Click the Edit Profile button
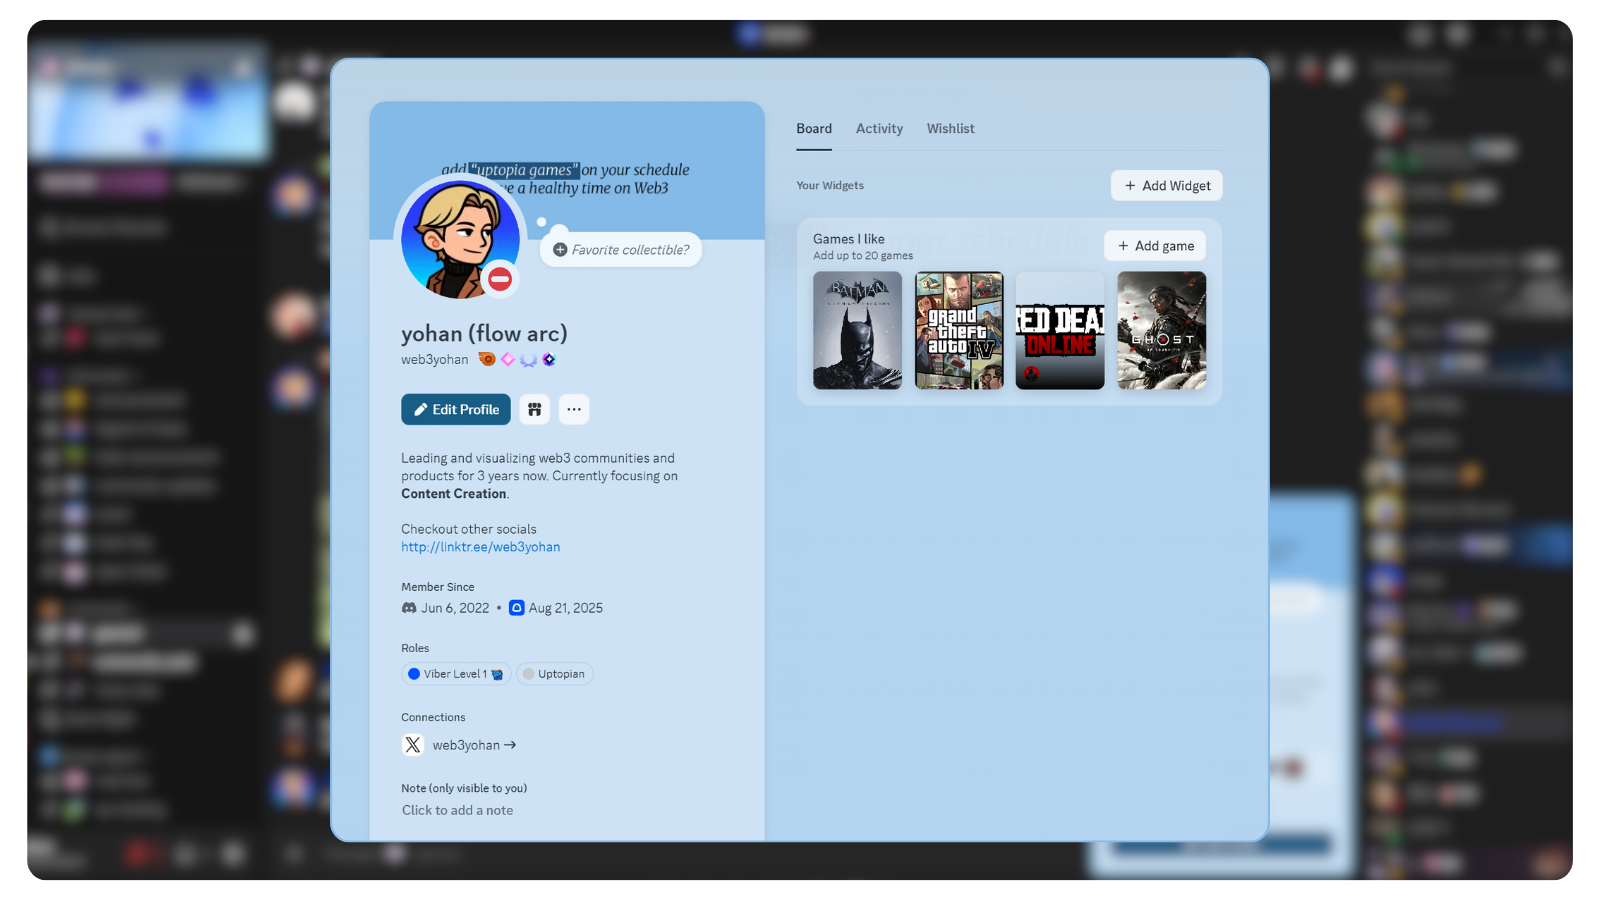 (x=456, y=409)
